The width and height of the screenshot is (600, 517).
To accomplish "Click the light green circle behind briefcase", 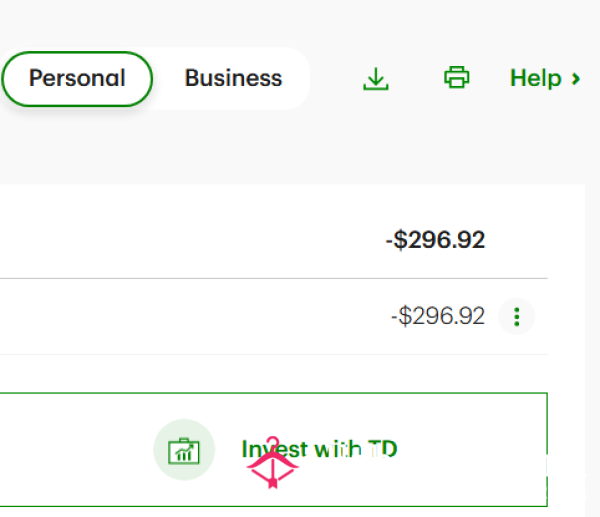I will [184, 450].
